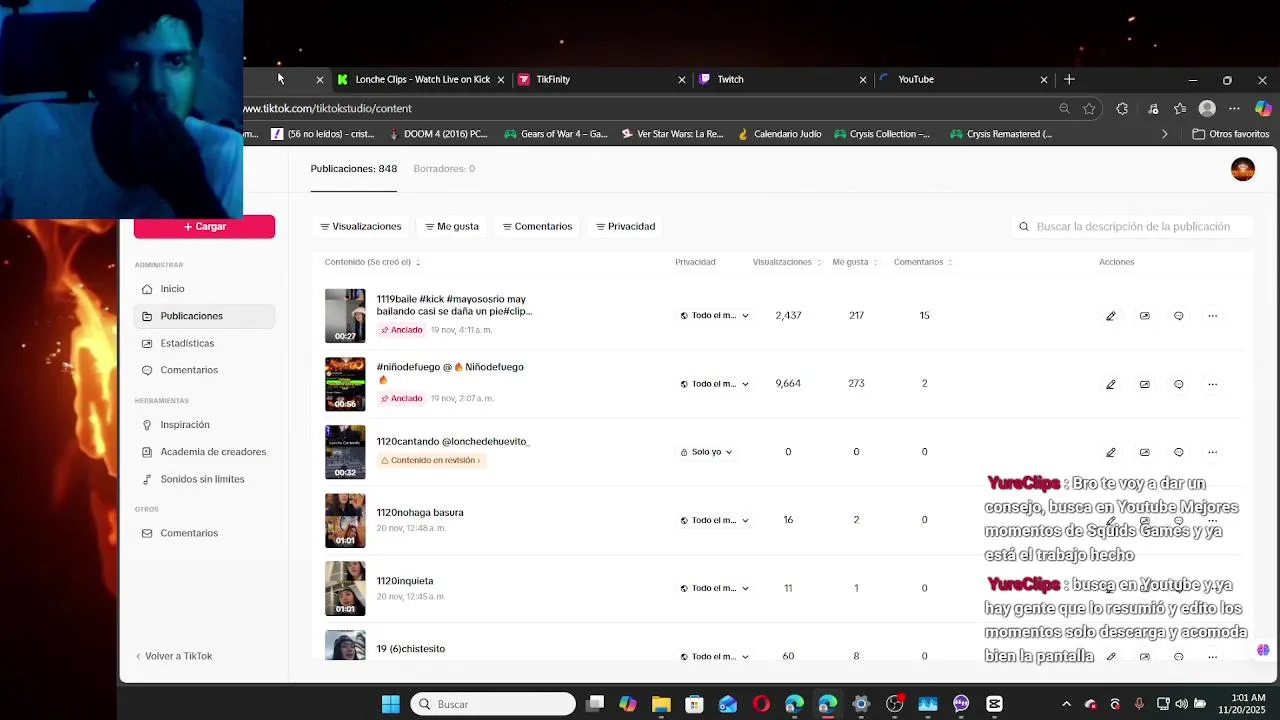Switch to the Publicaciones: 848 tab
The image size is (1280, 720).
pos(354,169)
